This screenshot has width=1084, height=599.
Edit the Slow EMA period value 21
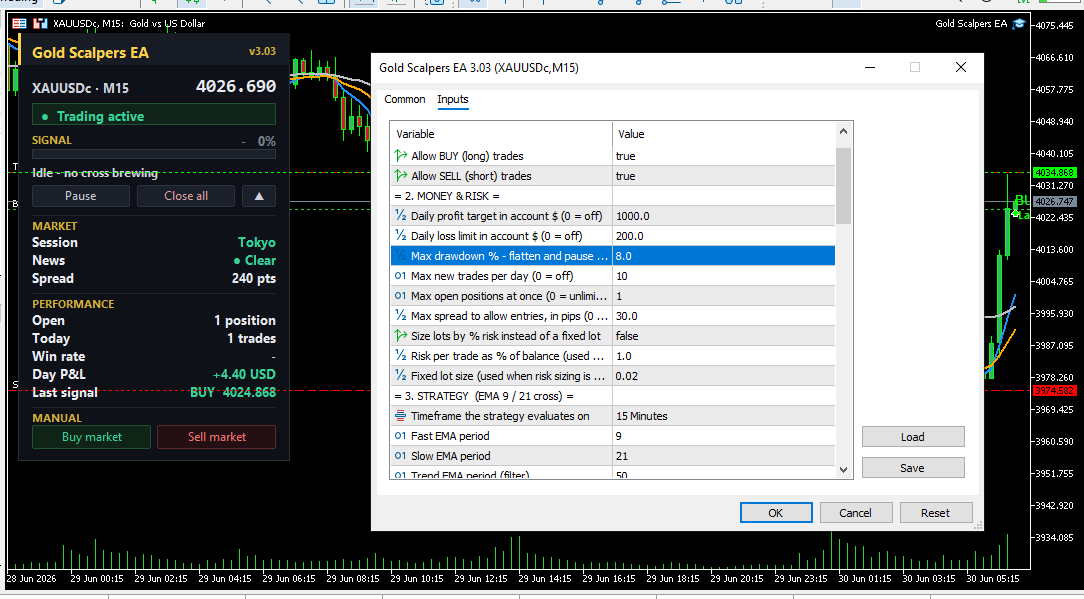point(724,456)
